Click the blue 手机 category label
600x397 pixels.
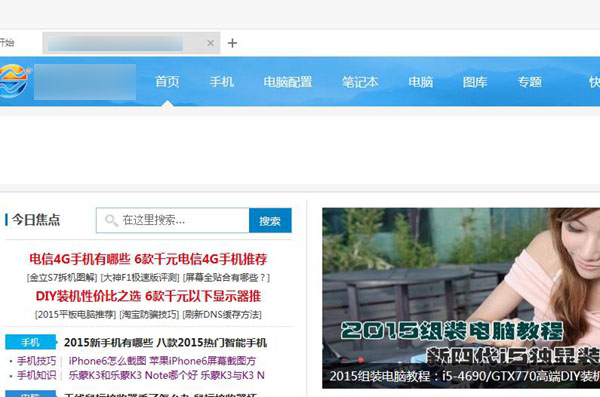(31, 342)
